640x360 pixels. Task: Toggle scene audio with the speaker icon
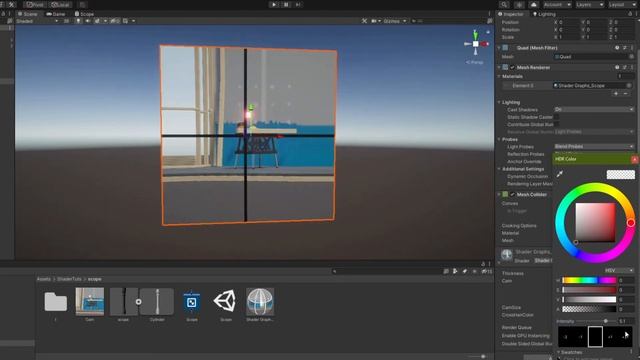click(x=88, y=21)
